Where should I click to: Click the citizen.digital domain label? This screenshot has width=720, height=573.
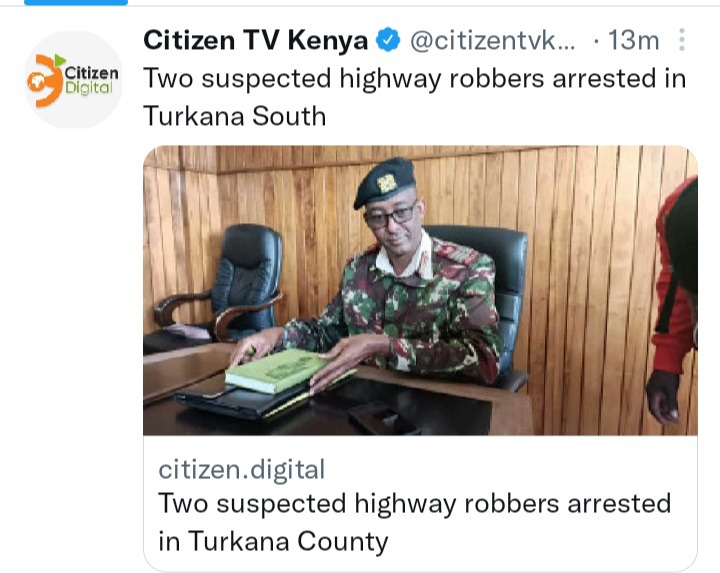point(242,470)
